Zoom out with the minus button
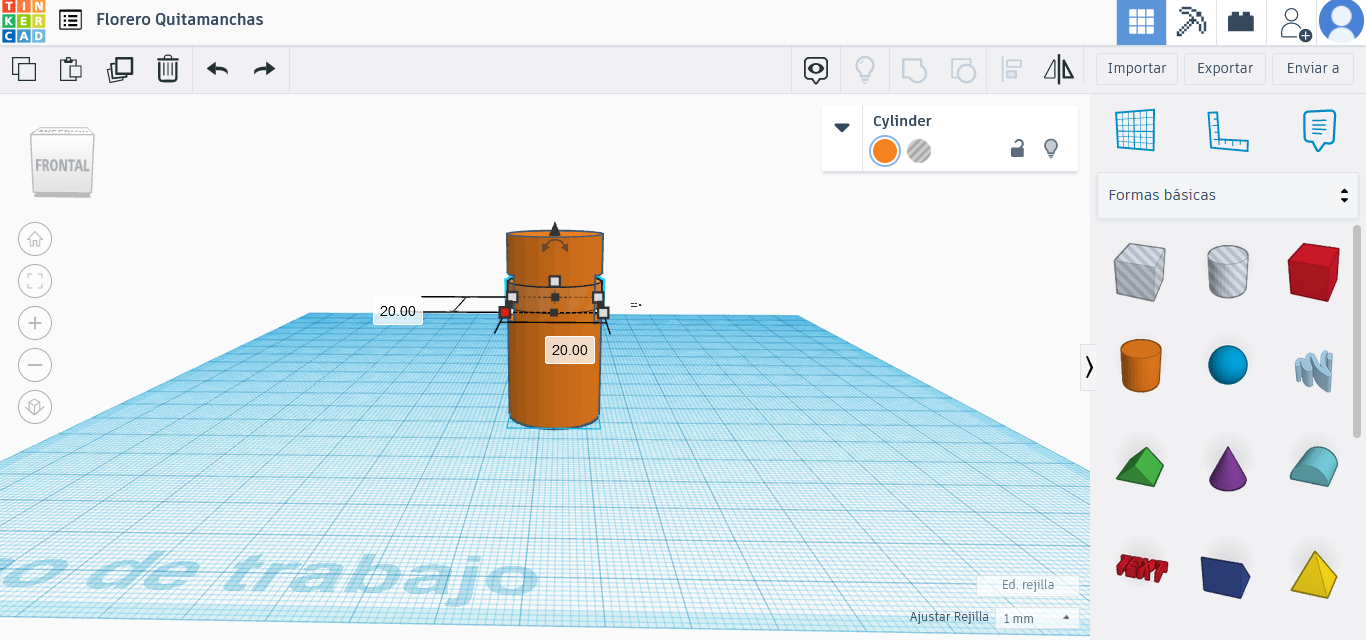The height and width of the screenshot is (640, 1366). 35,365
